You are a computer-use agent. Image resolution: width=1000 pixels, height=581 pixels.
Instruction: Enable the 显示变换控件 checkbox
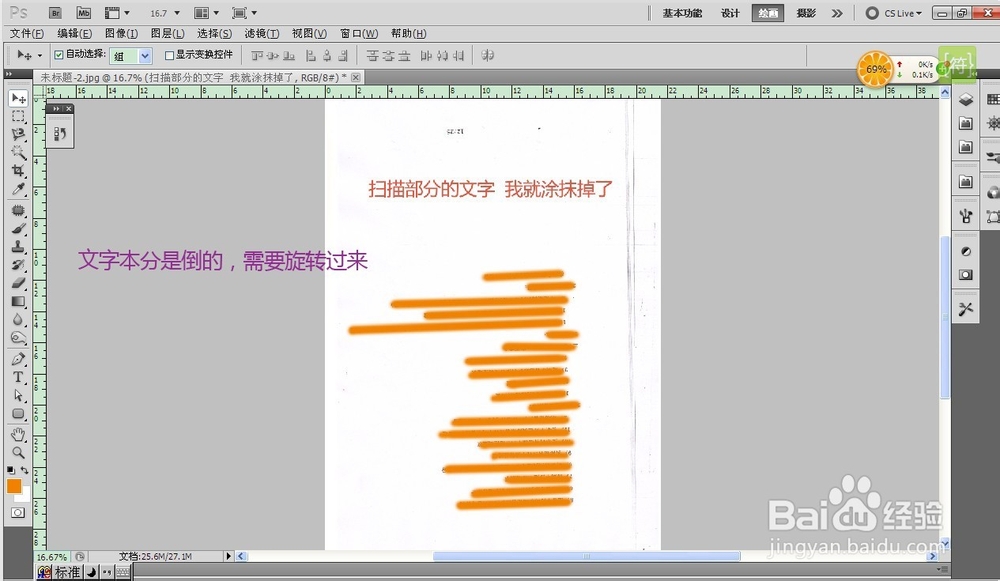pos(169,55)
